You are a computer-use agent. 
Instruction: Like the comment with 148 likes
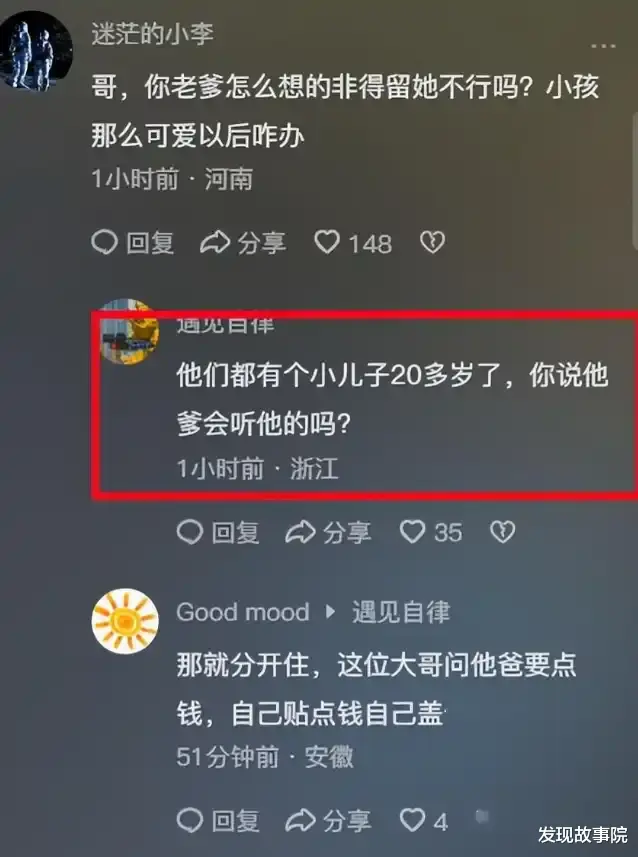pos(327,242)
